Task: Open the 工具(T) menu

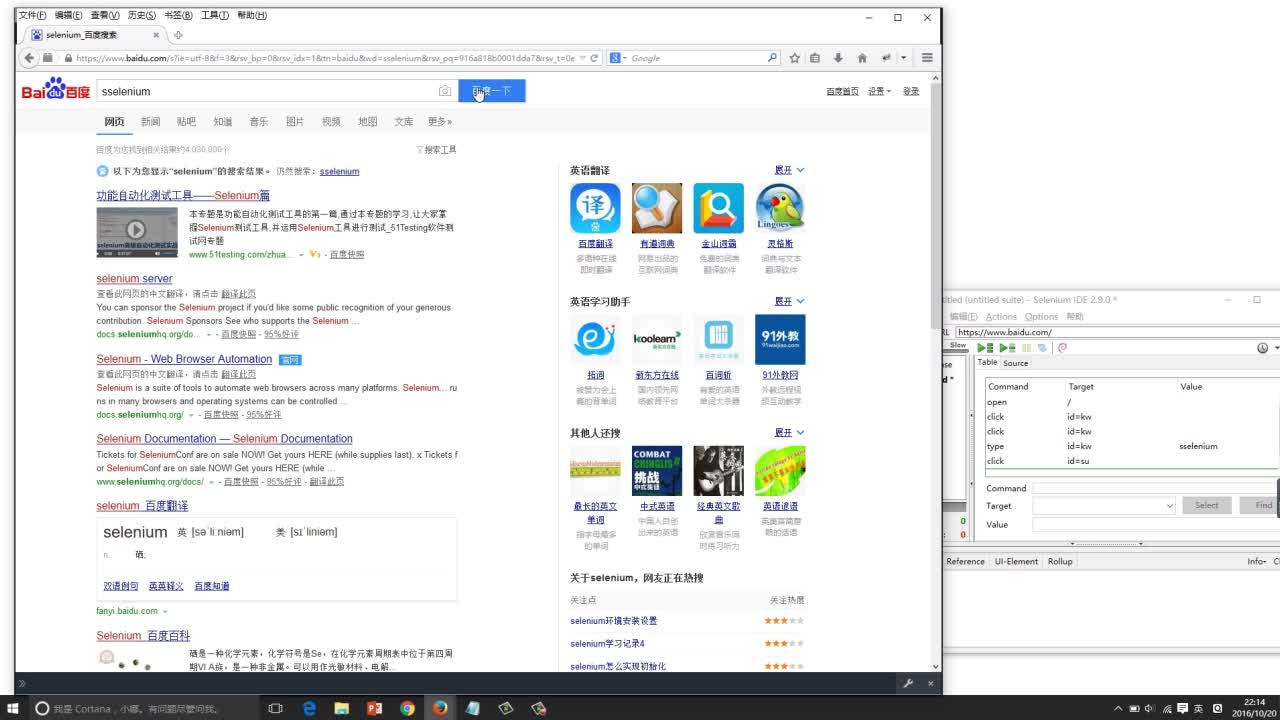Action: click(215, 15)
